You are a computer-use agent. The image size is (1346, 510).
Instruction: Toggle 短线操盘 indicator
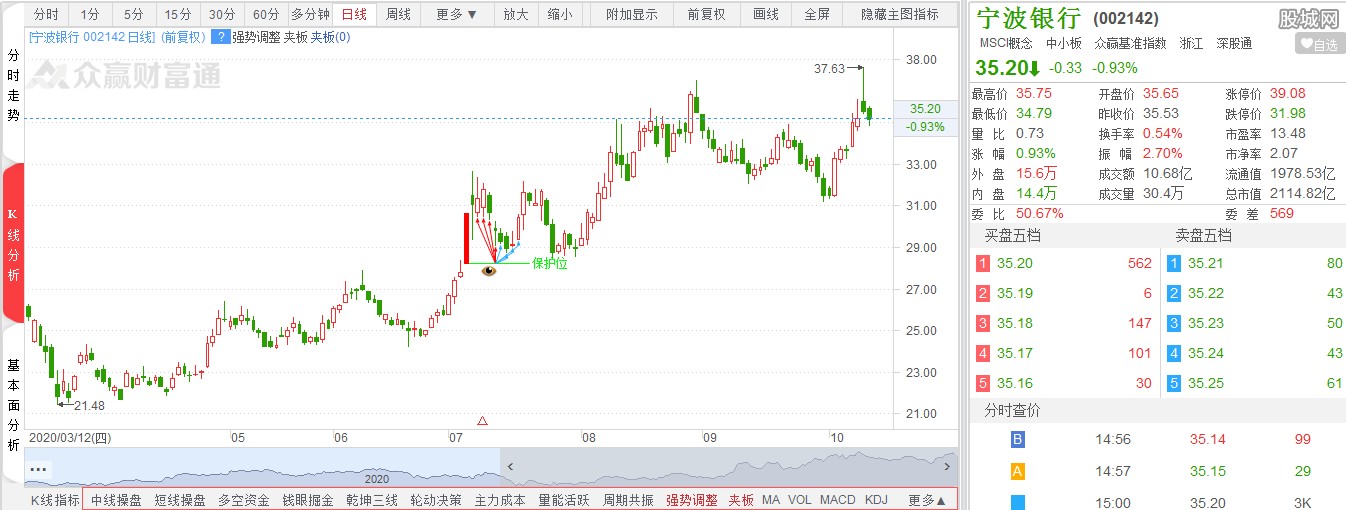(x=180, y=500)
